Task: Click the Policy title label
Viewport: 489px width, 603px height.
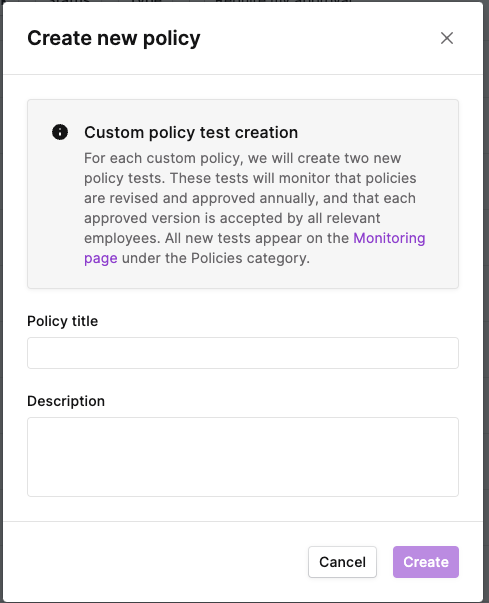Action: pyautogui.click(x=63, y=321)
